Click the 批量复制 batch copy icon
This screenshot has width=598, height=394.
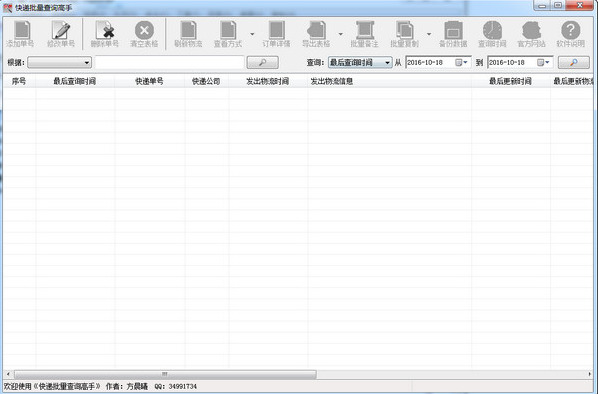pyautogui.click(x=405, y=30)
